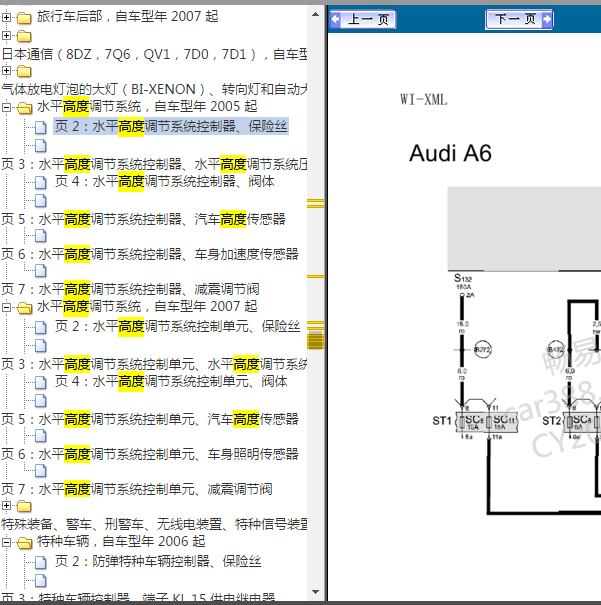
Task: Open 页 2:水平高度调节系统控制器、保险丝
Action: tap(171, 126)
